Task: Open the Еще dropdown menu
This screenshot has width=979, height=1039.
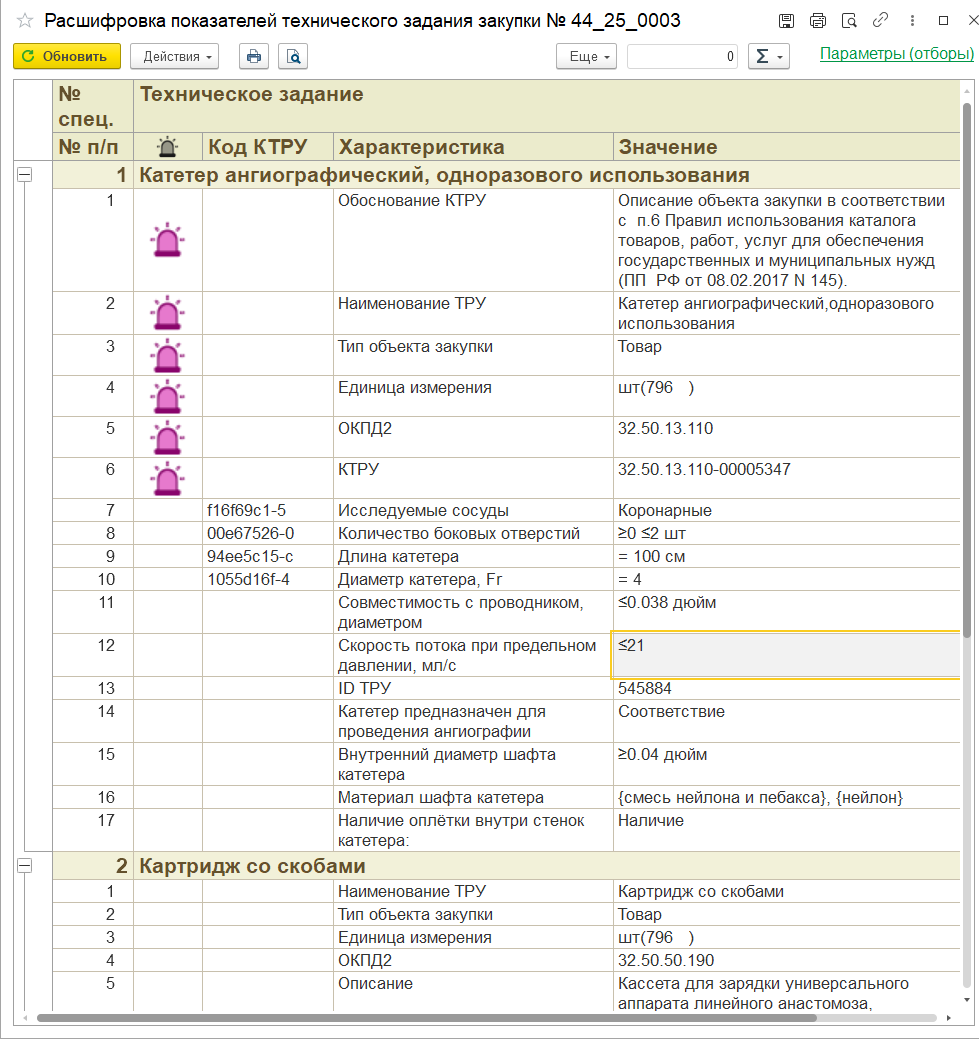Action: click(587, 56)
